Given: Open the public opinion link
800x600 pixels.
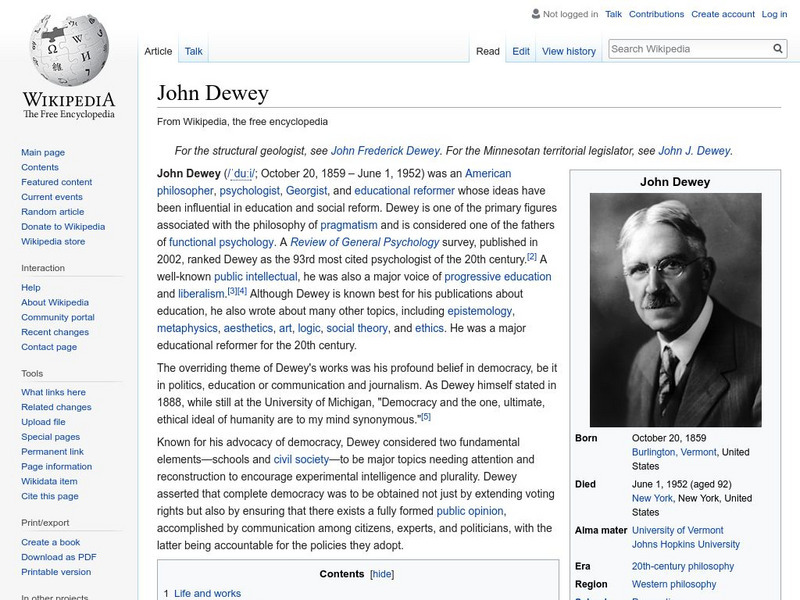Looking at the screenshot, I should [469, 511].
